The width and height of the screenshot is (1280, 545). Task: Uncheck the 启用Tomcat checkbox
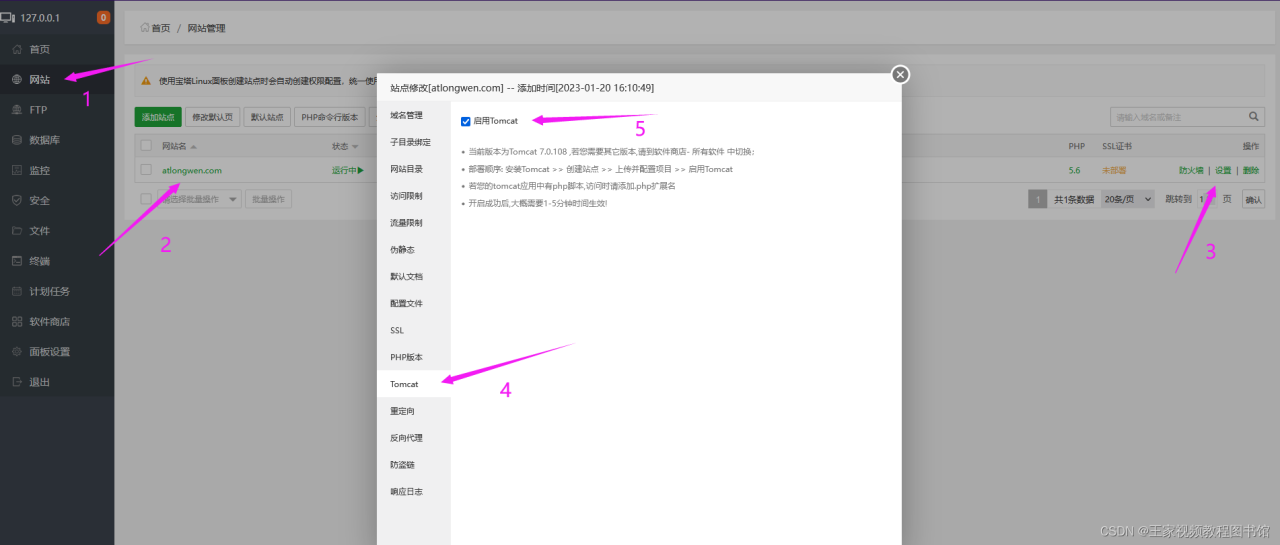point(466,121)
